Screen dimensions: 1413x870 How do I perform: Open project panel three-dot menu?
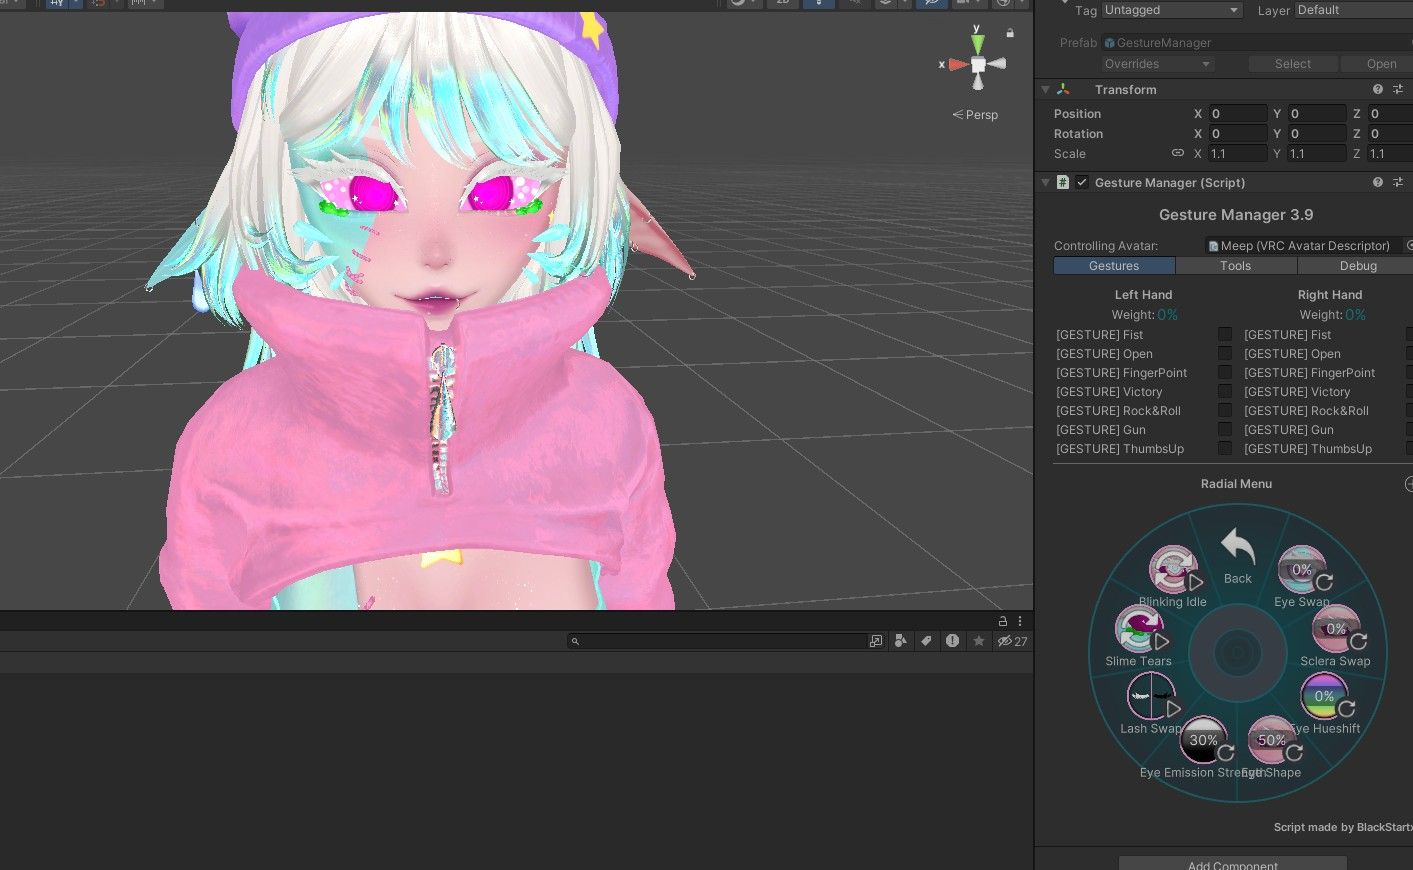pyautogui.click(x=1020, y=621)
